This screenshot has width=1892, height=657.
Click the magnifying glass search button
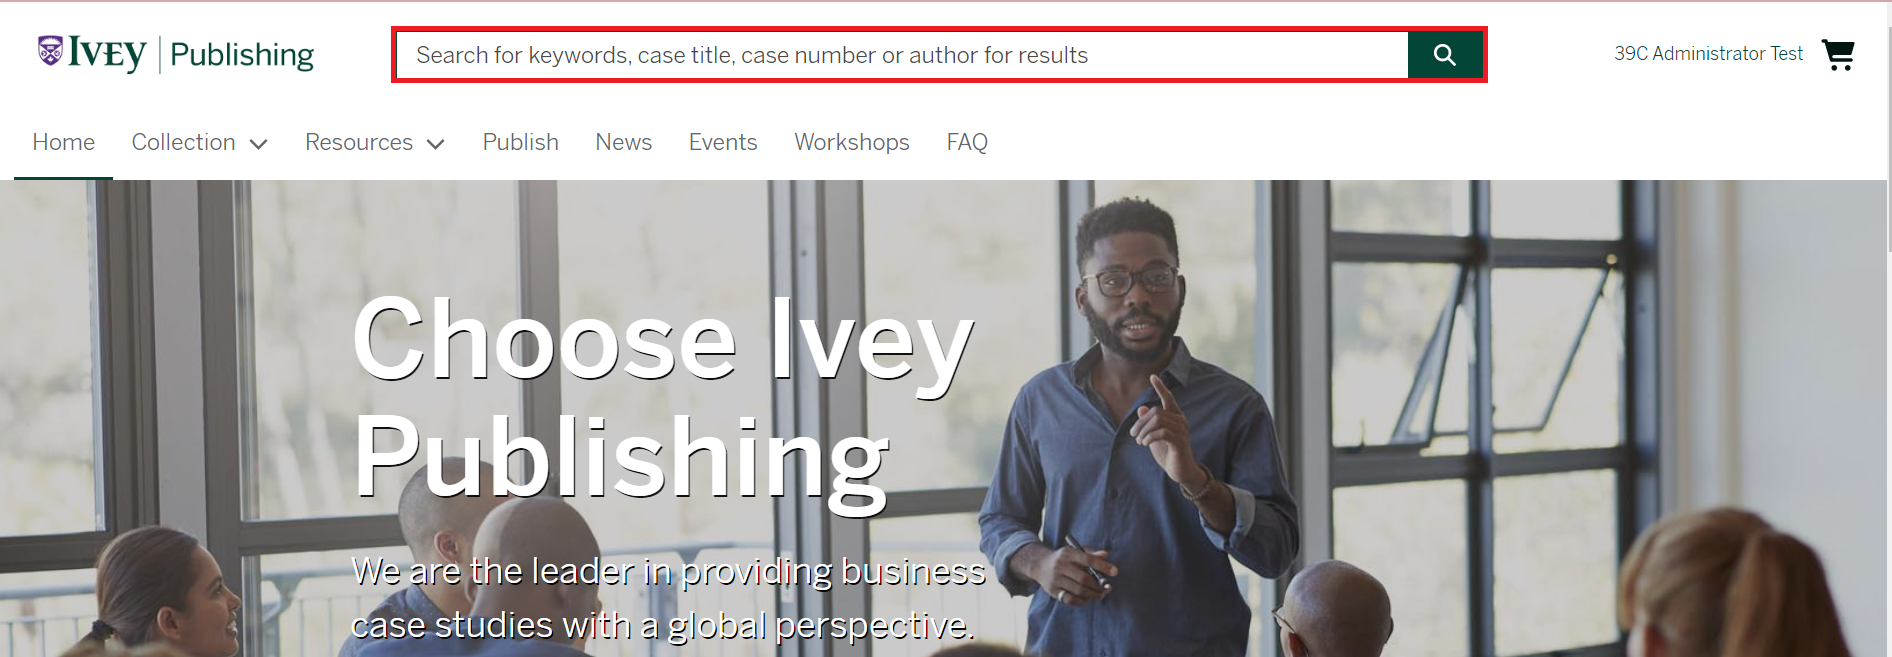tap(1445, 55)
